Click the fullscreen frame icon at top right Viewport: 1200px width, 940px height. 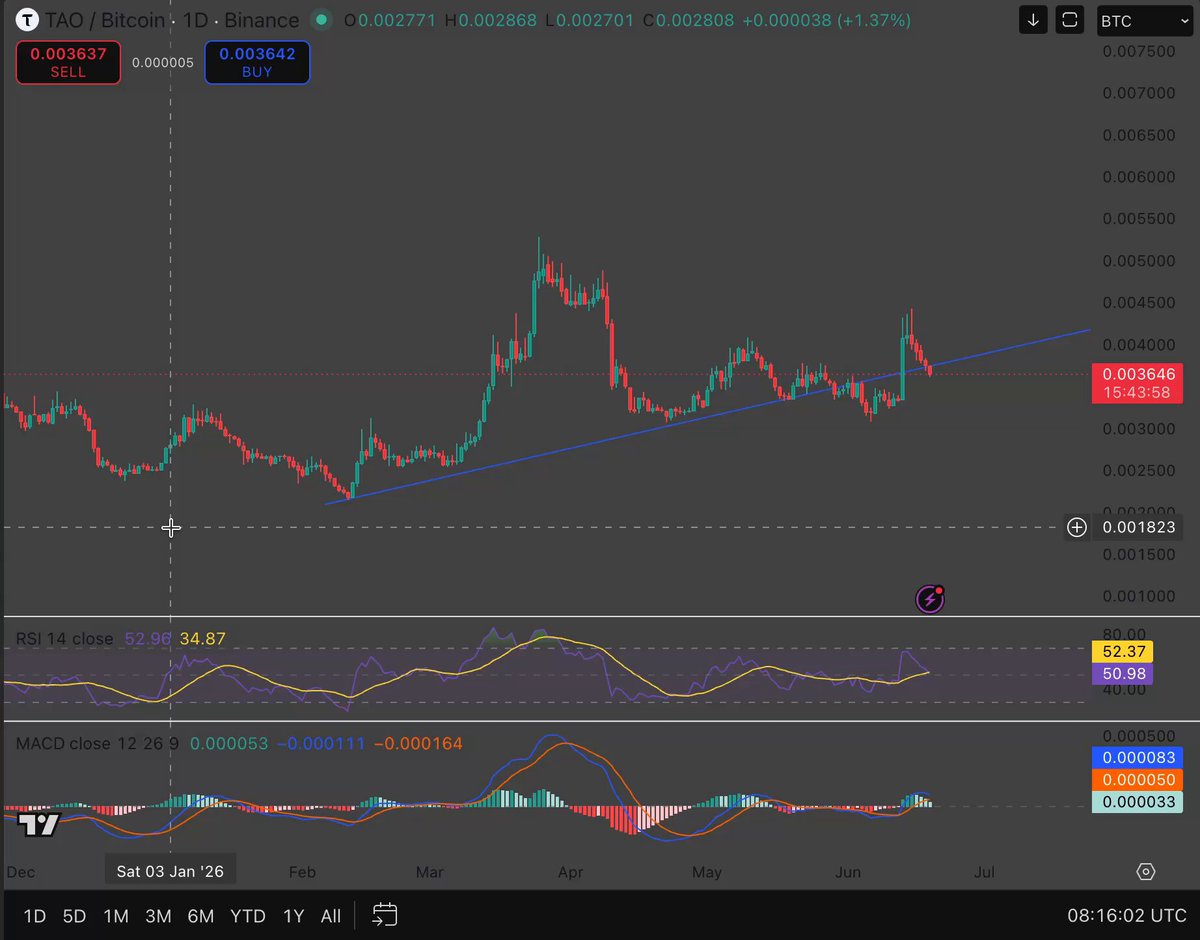1069,20
